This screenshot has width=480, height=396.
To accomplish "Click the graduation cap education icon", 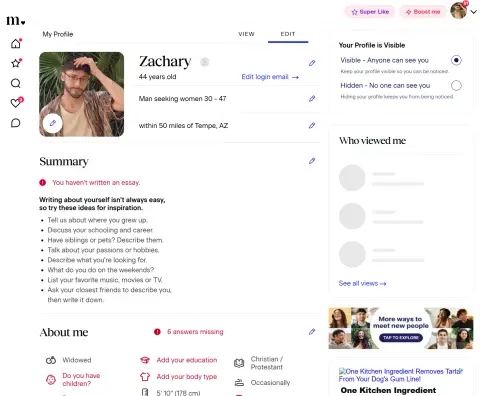I will pyautogui.click(x=145, y=360).
